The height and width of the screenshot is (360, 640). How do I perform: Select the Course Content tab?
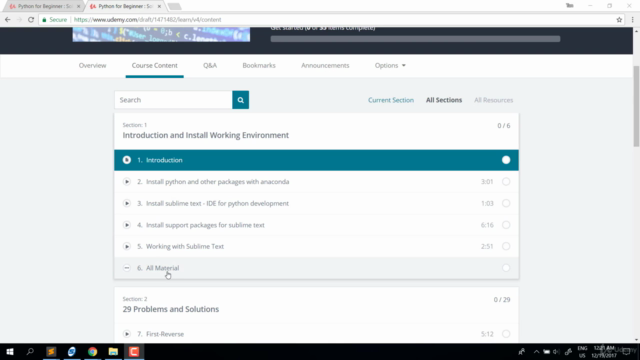point(155,65)
